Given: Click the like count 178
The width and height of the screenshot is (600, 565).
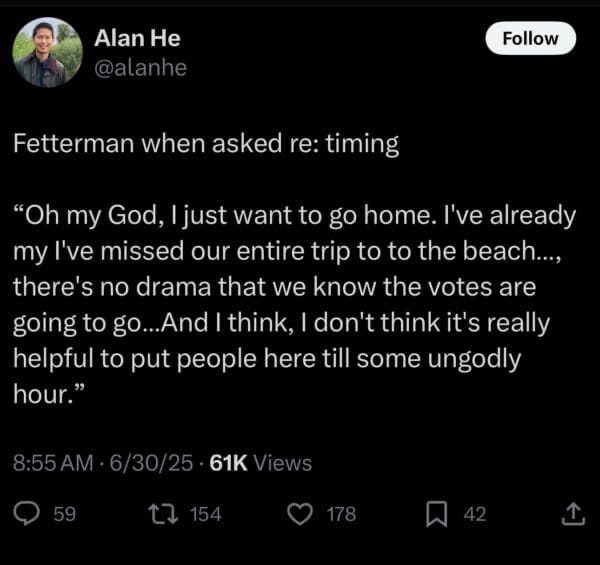Looking at the screenshot, I should 341,514.
